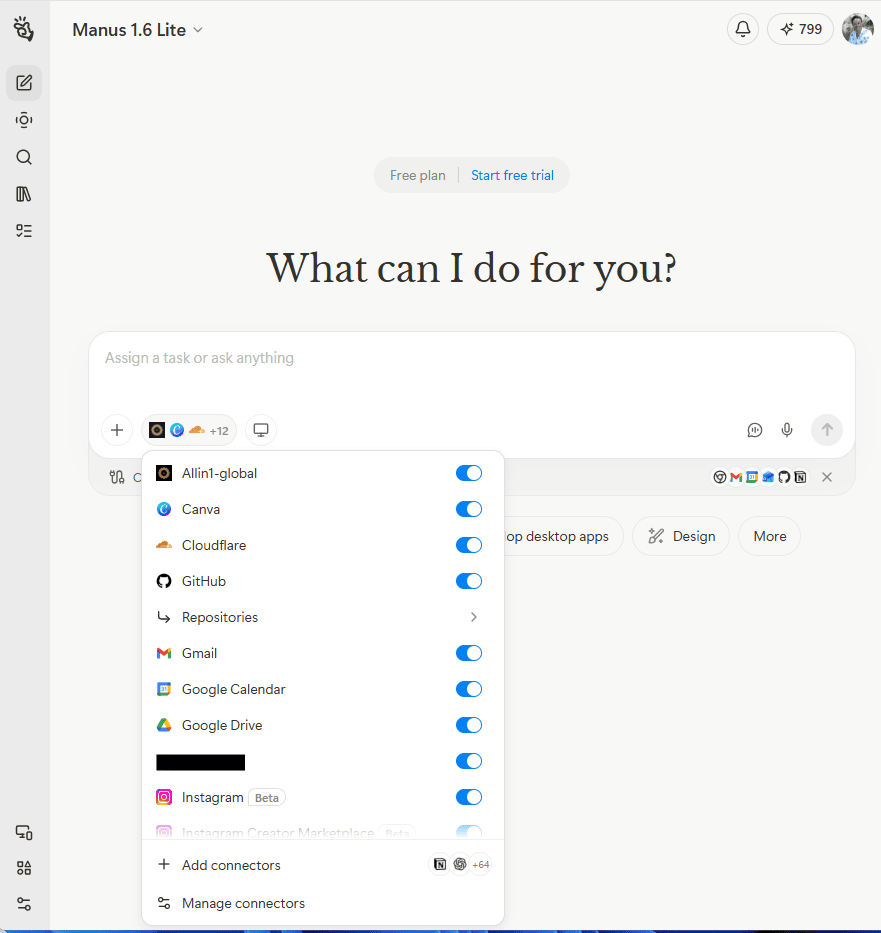Screen dimensions: 881x933
Task: Click the notification bell icon
Action: pos(742,29)
